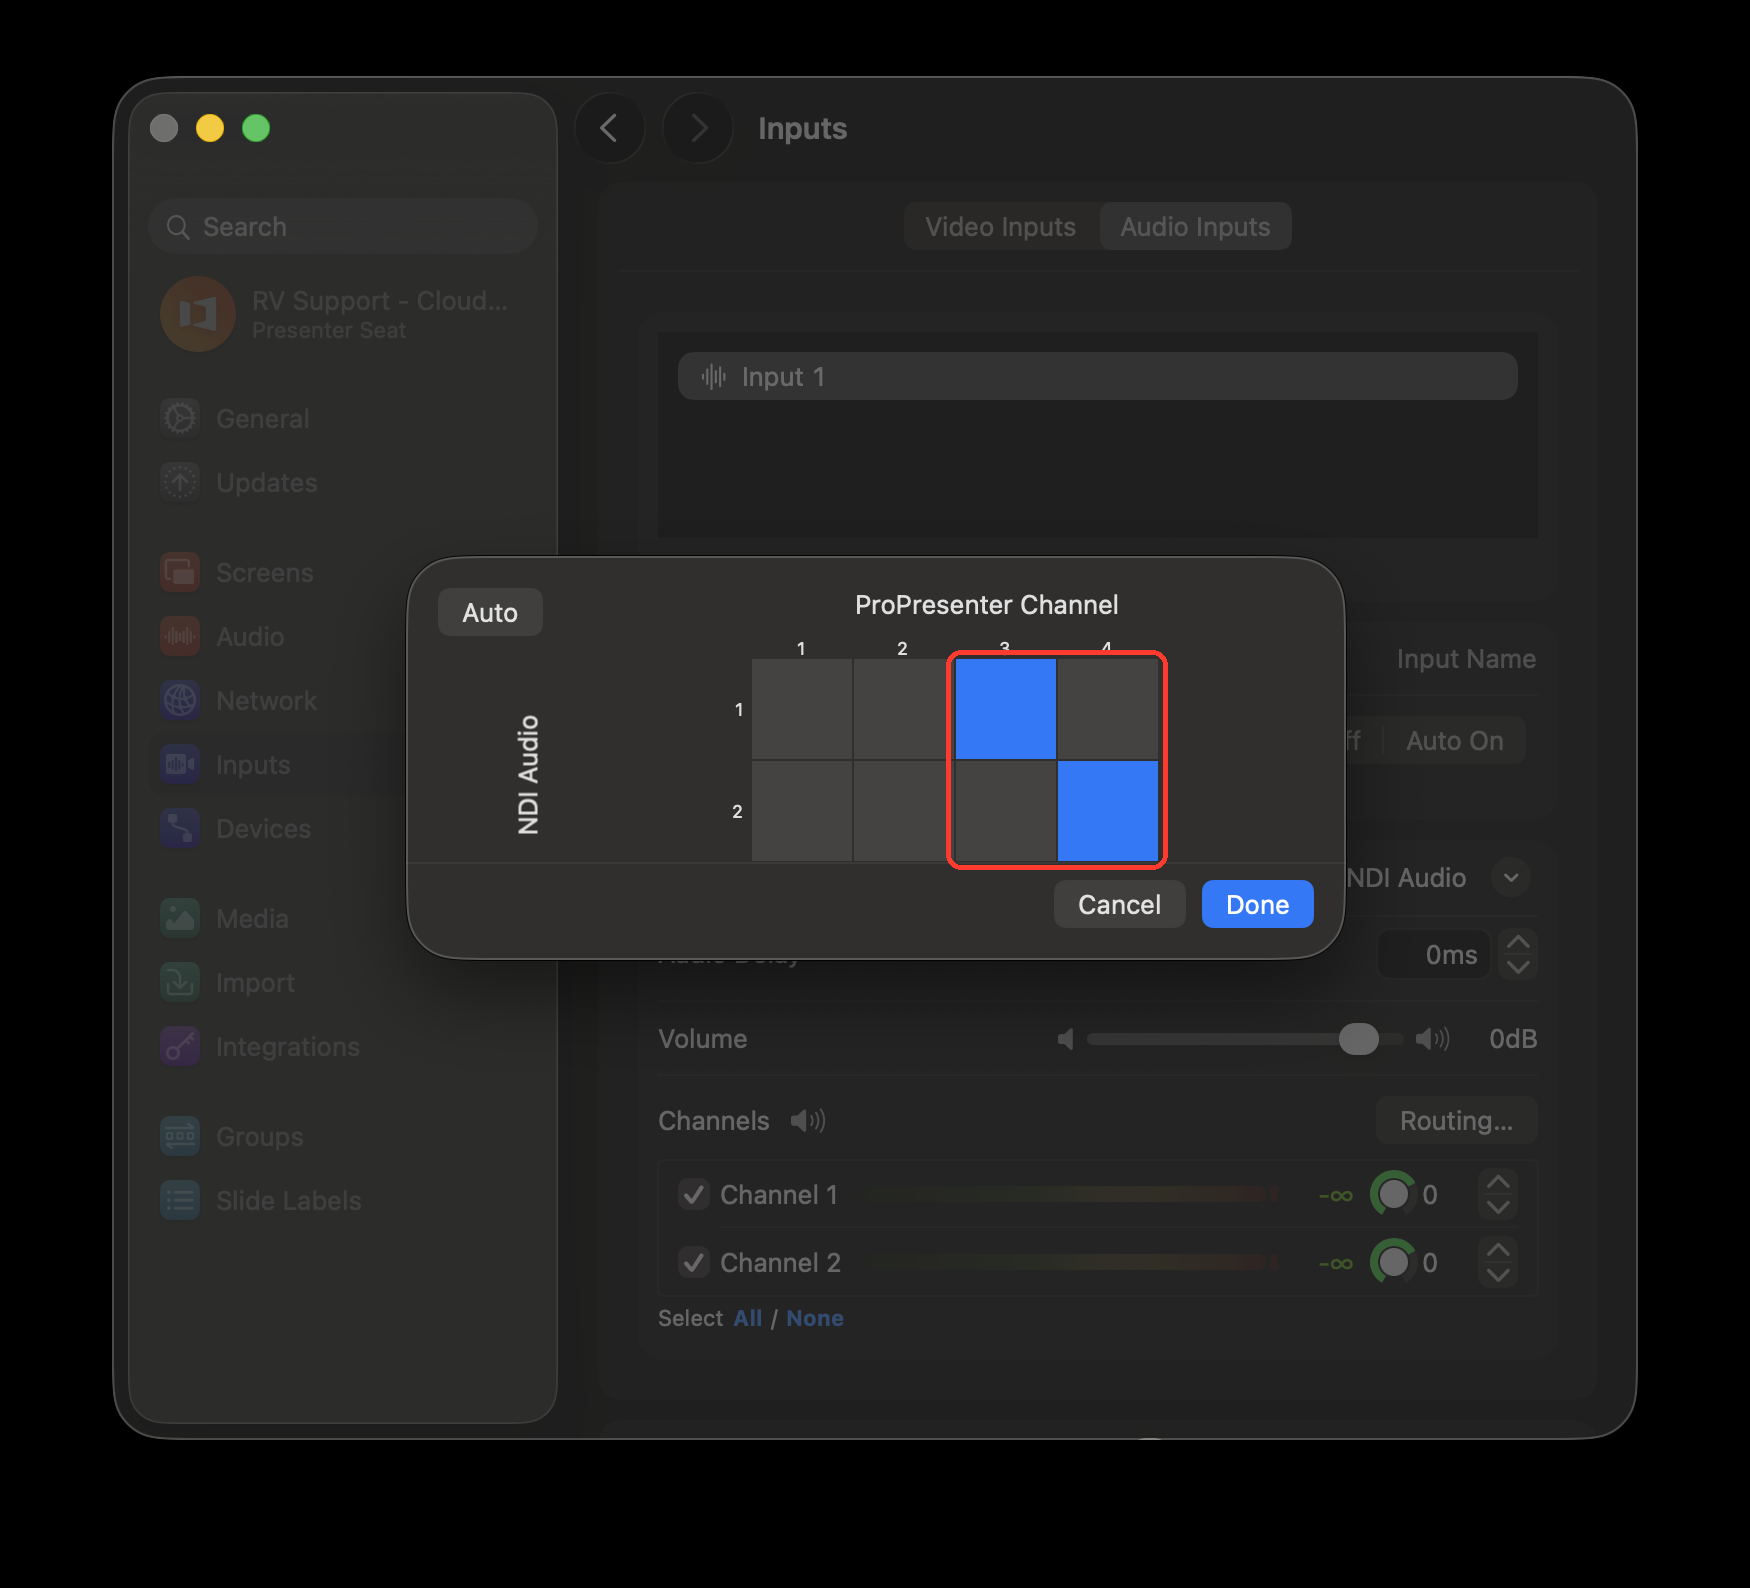Open General settings gear icon
1750x1588 pixels.
[x=180, y=418]
